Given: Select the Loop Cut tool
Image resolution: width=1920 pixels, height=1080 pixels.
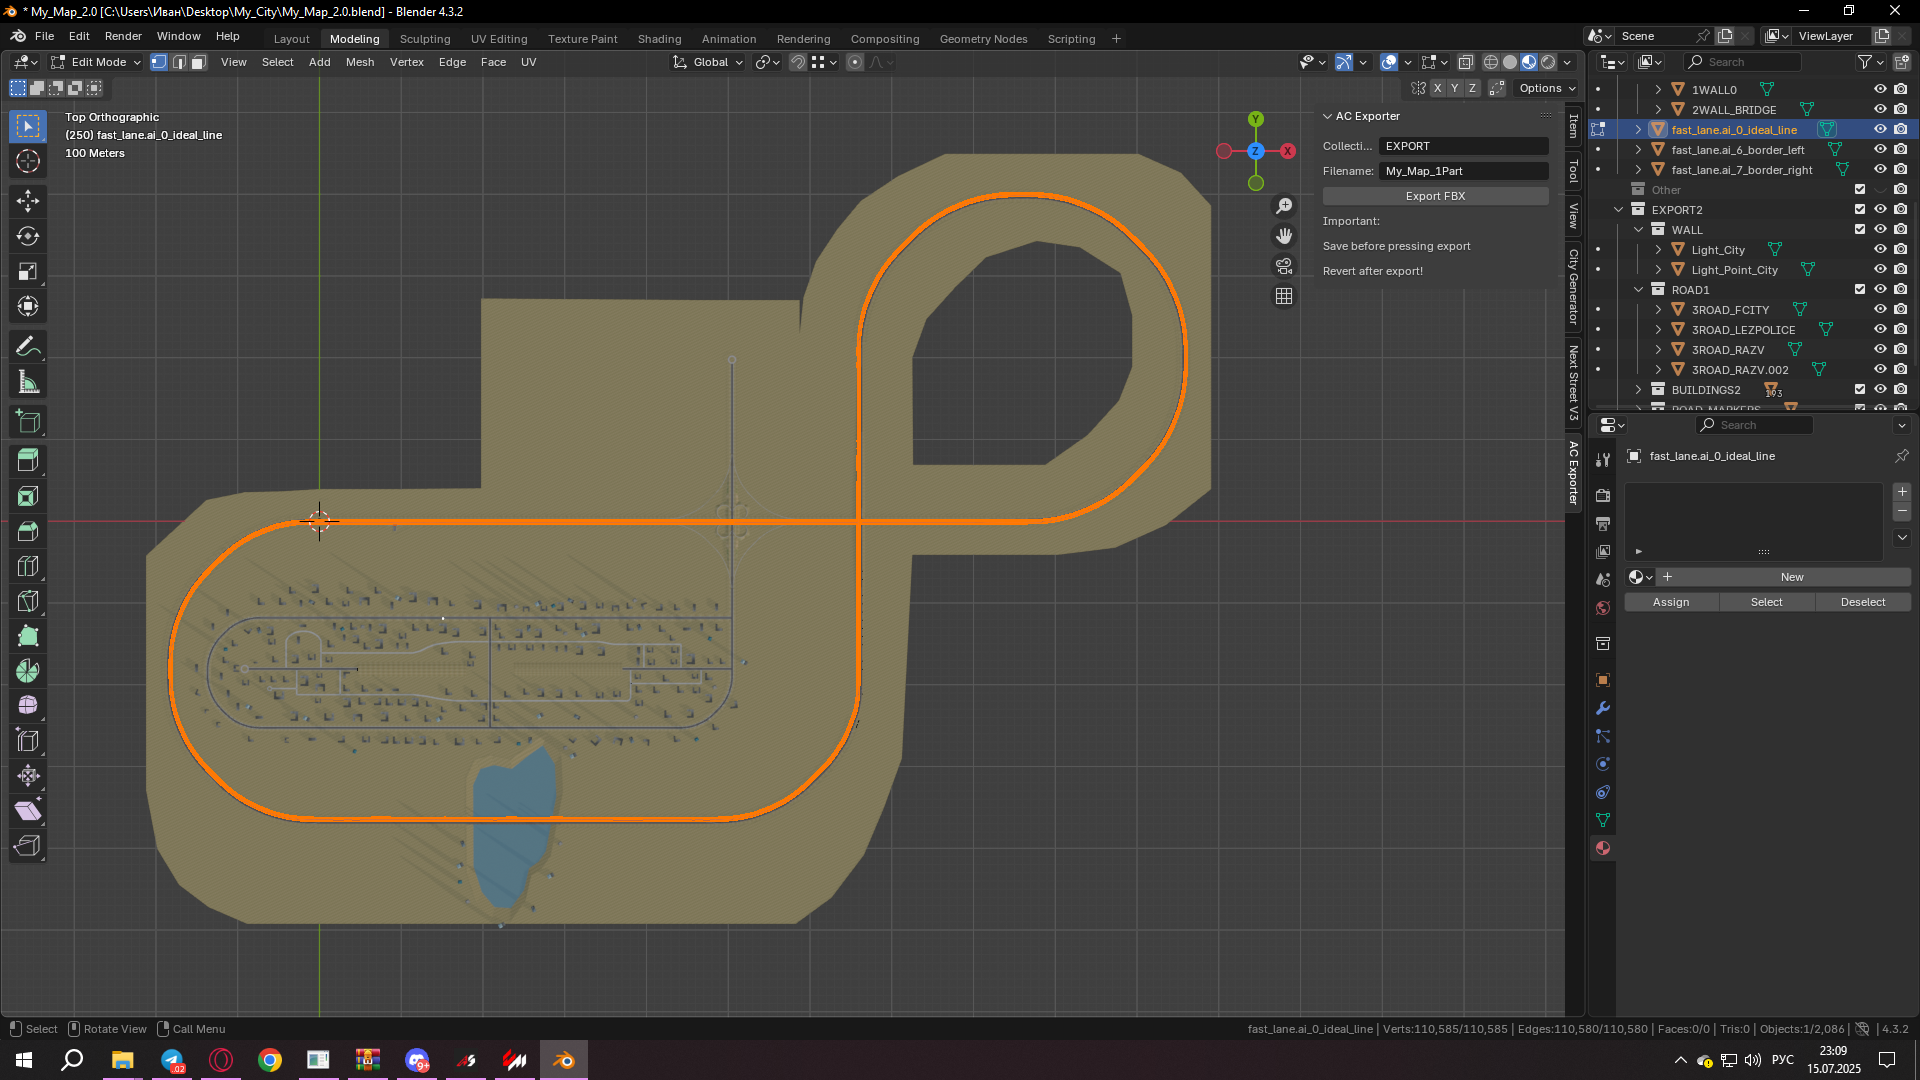Looking at the screenshot, I should point(28,566).
